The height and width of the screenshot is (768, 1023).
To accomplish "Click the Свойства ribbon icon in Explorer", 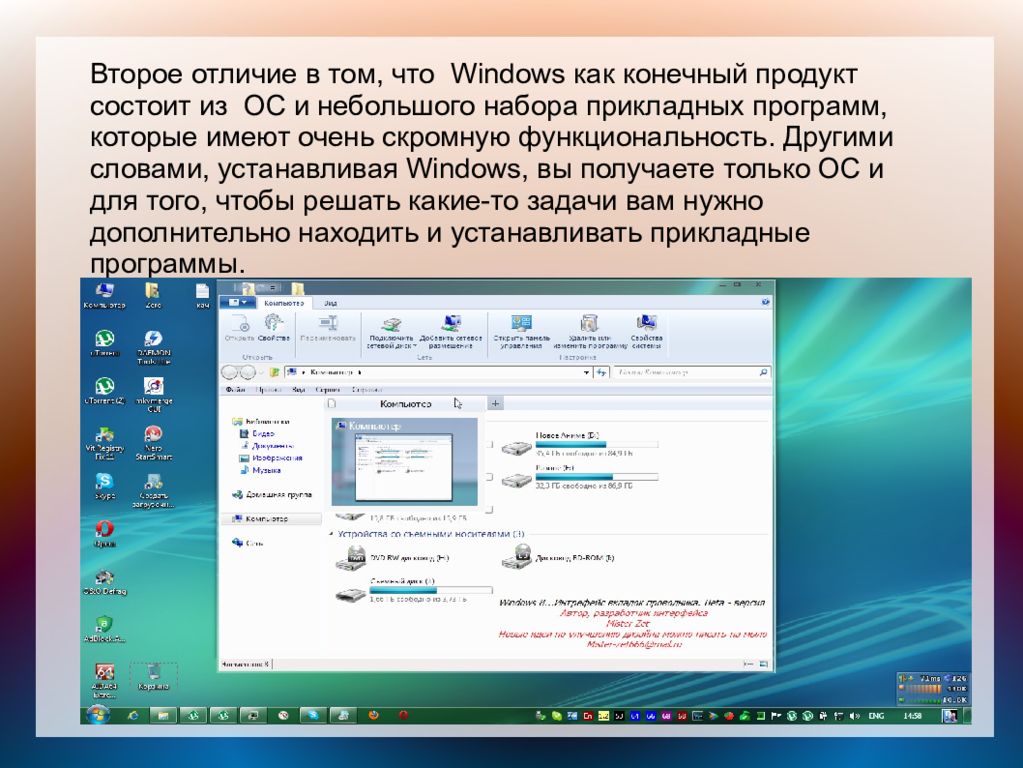I will coord(274,328).
